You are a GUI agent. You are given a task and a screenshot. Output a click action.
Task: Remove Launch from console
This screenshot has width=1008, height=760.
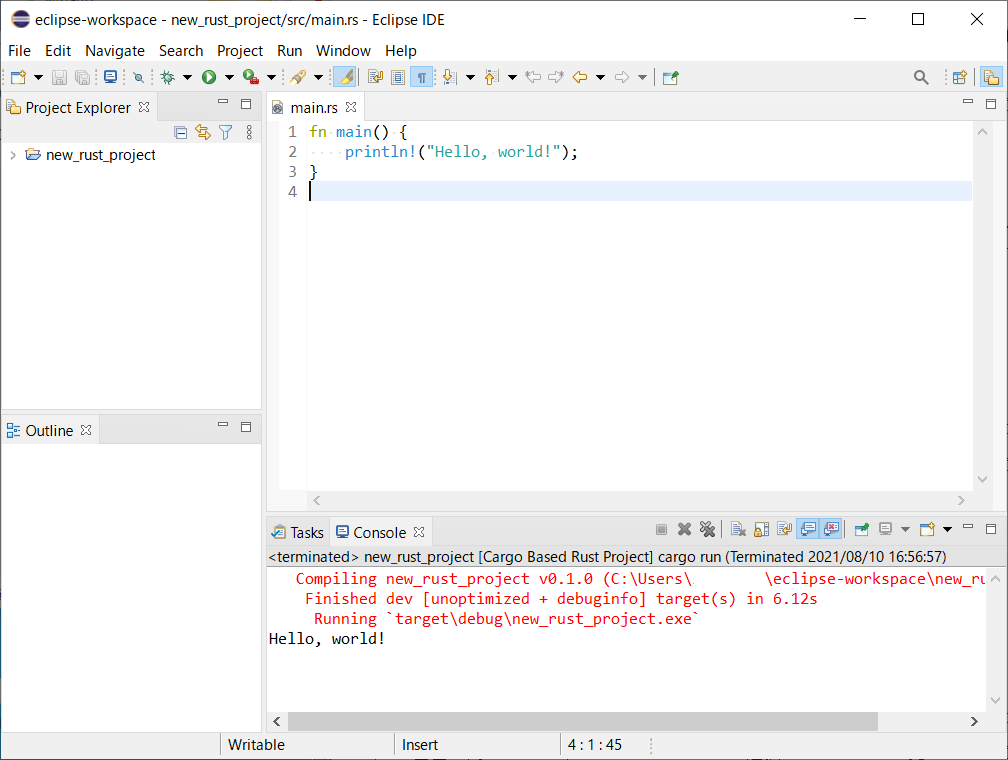pyautogui.click(x=684, y=529)
